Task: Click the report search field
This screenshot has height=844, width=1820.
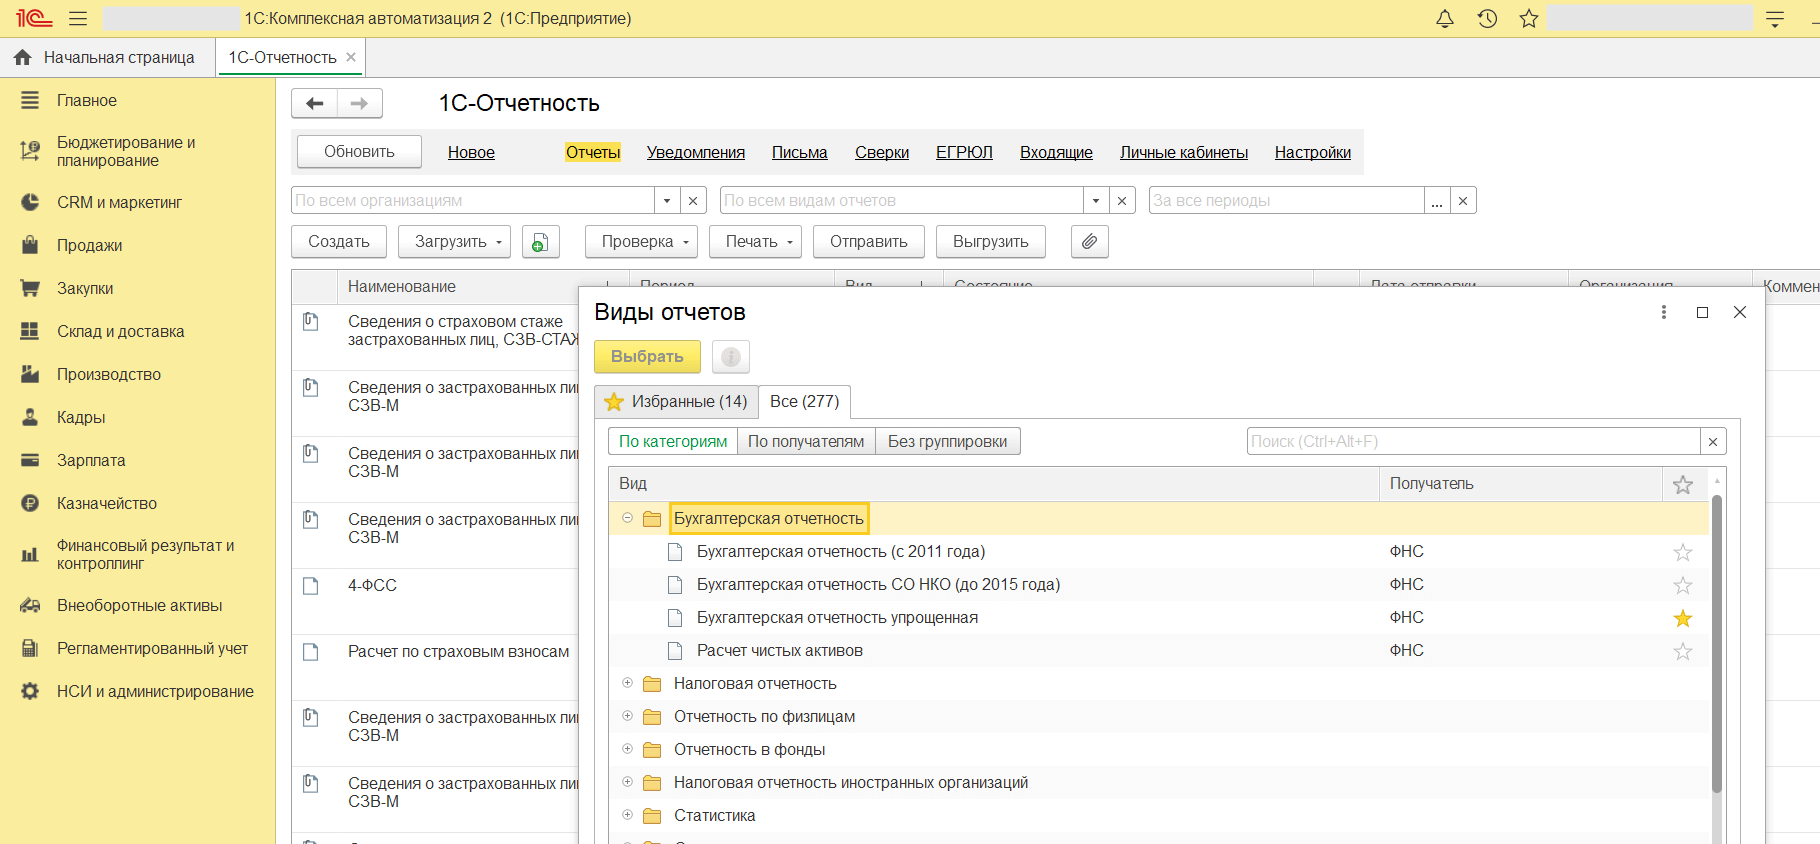Action: (1474, 441)
